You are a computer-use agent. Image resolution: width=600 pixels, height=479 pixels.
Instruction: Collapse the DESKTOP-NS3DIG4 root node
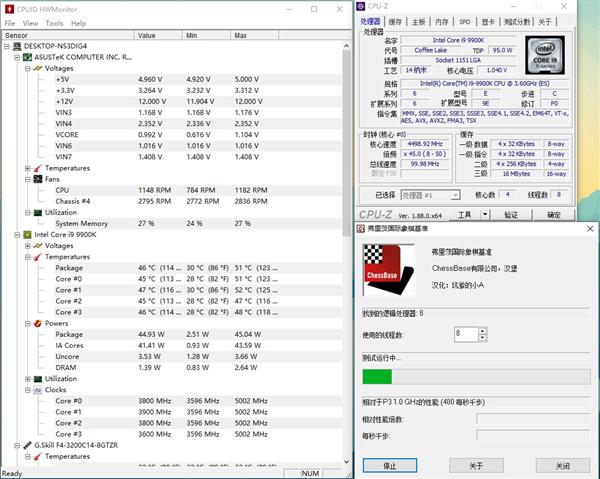(x=7, y=47)
